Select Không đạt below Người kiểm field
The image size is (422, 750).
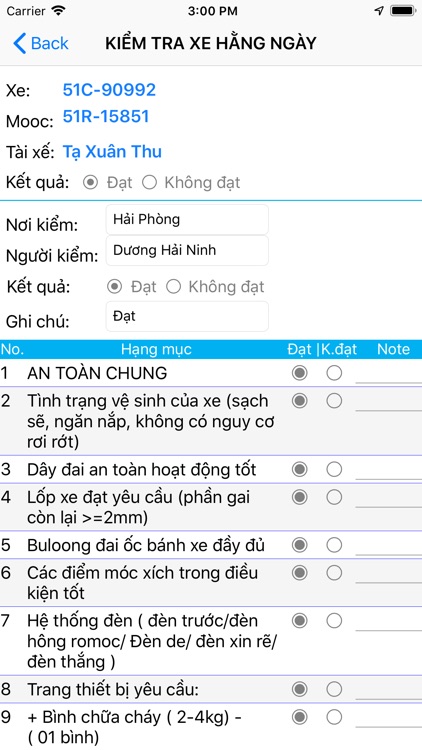pyautogui.click(x=173, y=287)
